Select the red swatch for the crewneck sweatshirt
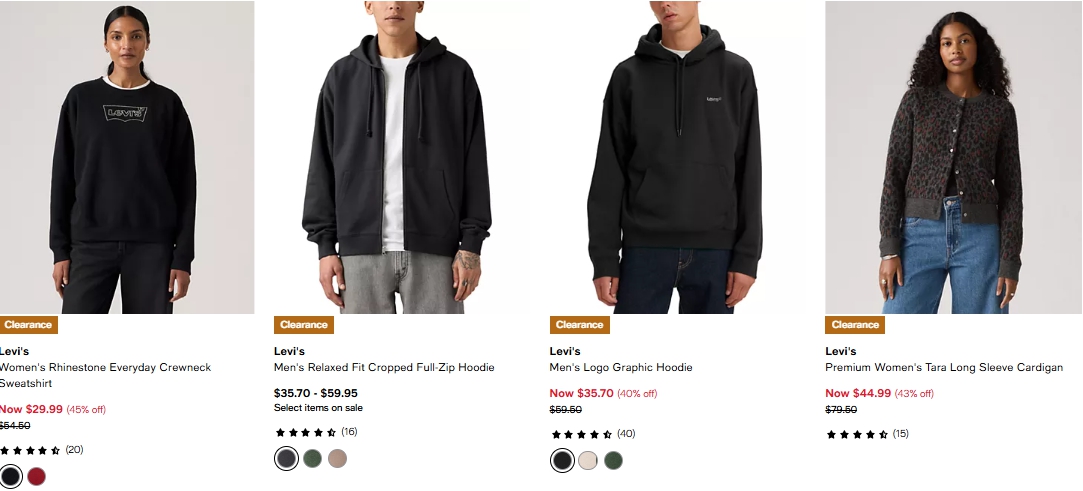This screenshot has width=1083, height=491. (x=37, y=476)
